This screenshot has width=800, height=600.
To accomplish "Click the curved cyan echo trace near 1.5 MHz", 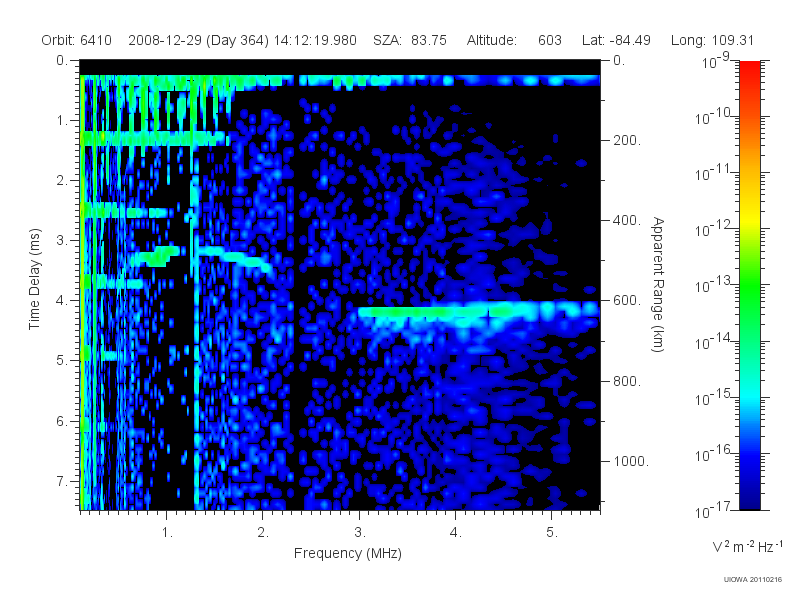I will [235, 258].
